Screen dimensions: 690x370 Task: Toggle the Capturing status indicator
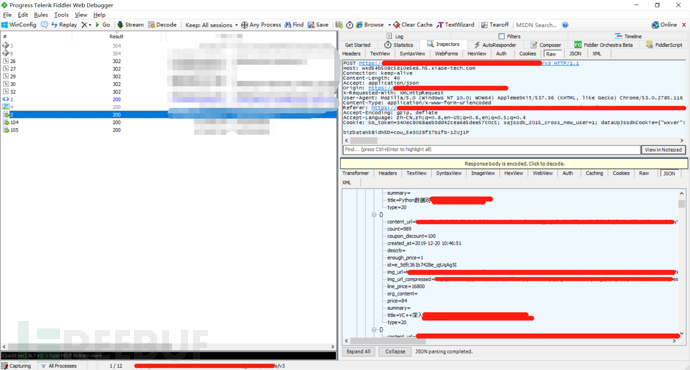[x=17, y=366]
